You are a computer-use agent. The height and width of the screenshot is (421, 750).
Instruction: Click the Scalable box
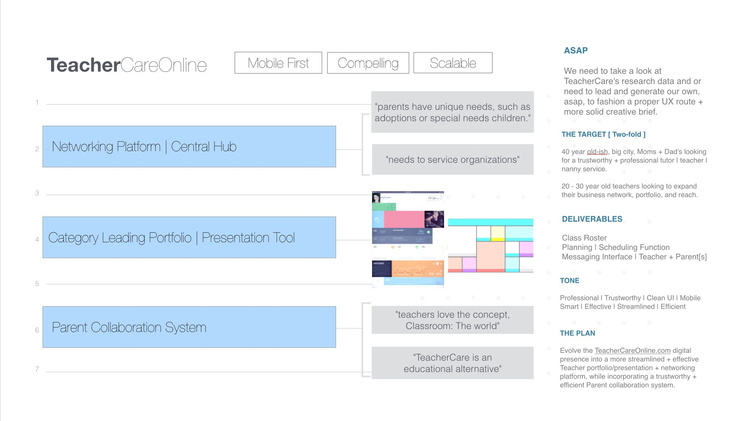[452, 63]
